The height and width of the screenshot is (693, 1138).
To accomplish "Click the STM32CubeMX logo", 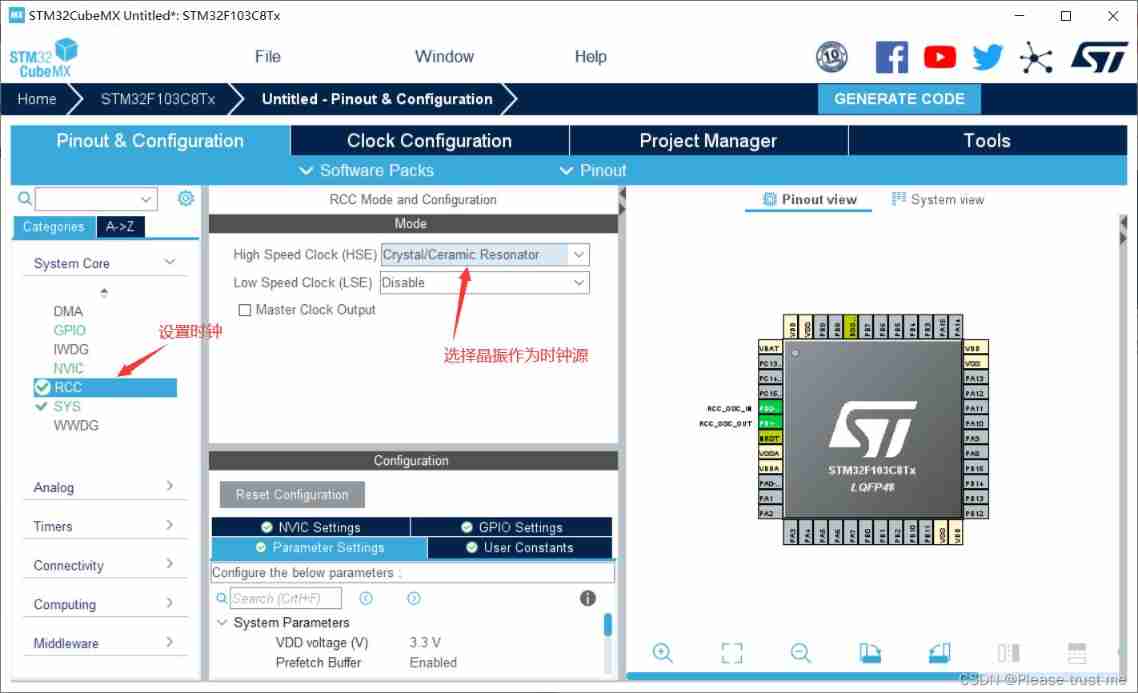I will 44,58.
